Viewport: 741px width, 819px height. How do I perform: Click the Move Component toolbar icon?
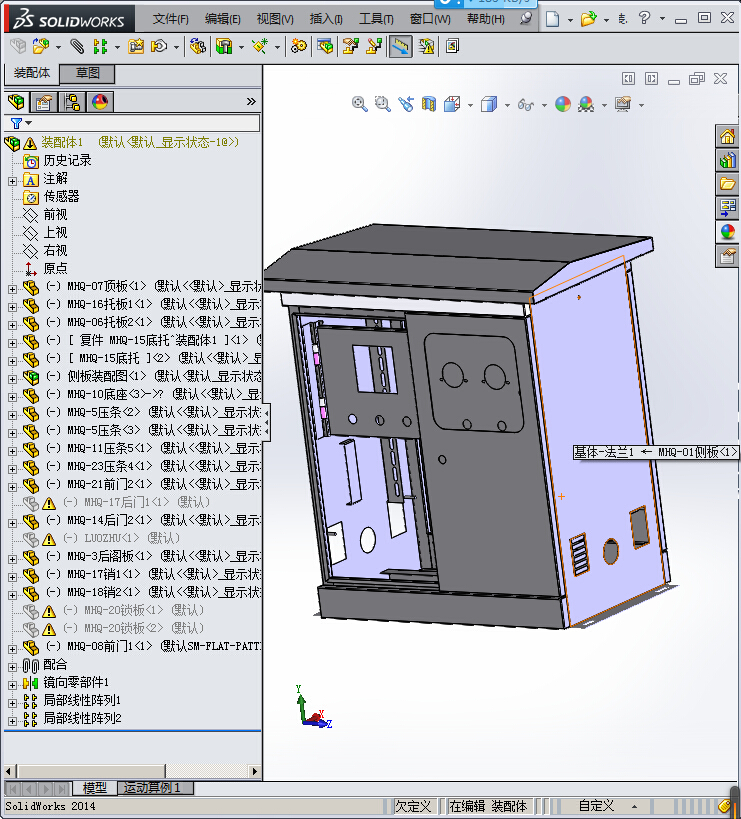159,46
